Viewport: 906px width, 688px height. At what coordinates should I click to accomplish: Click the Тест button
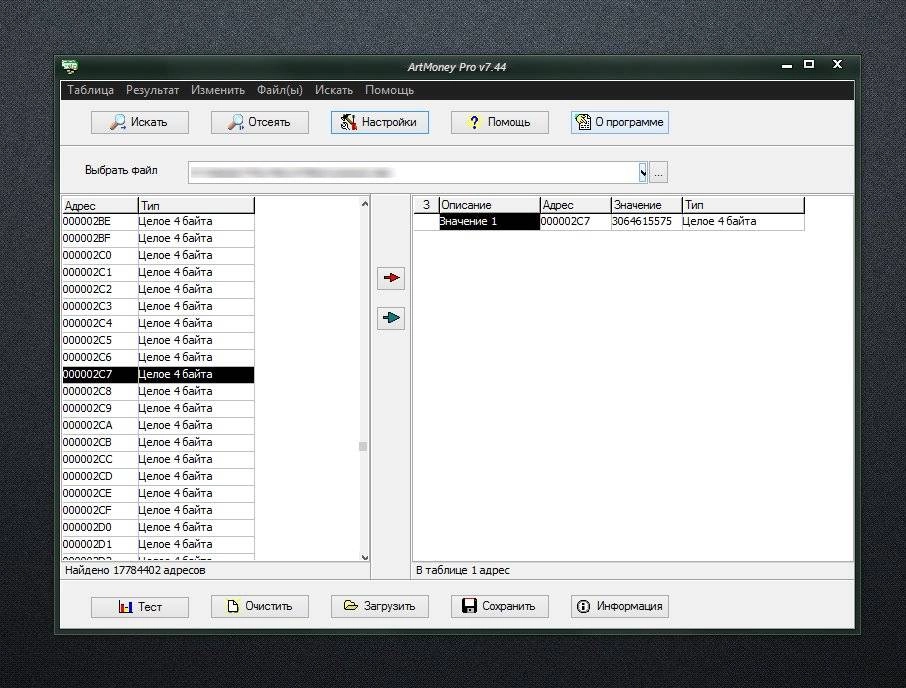pyautogui.click(x=140, y=607)
